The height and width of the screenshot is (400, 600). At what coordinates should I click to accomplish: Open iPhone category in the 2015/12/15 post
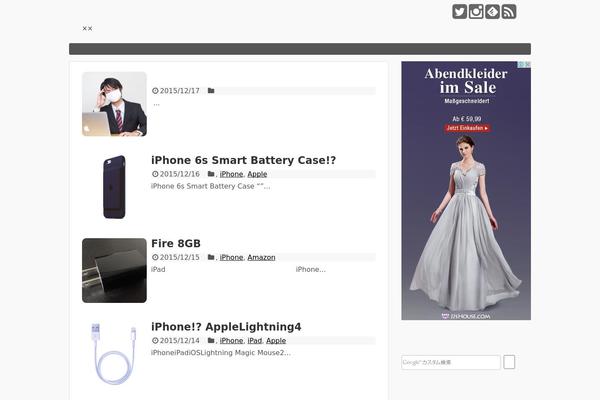click(231, 258)
